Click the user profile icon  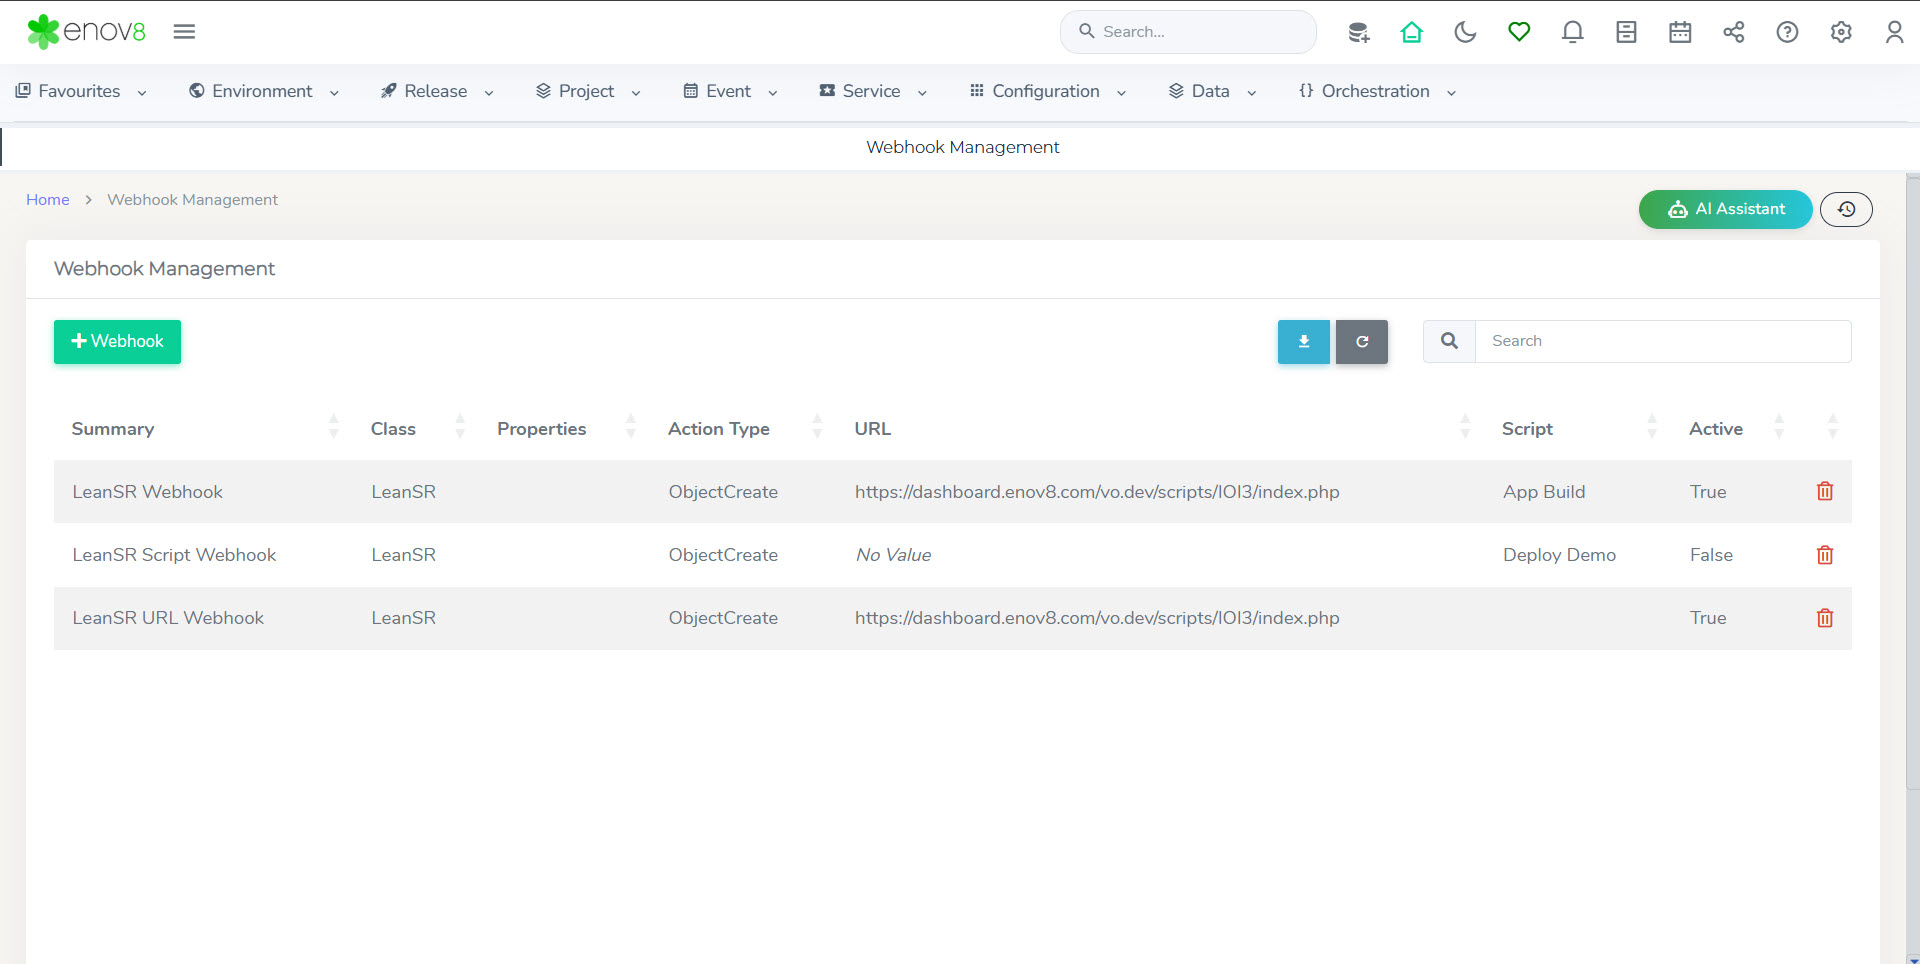point(1894,32)
